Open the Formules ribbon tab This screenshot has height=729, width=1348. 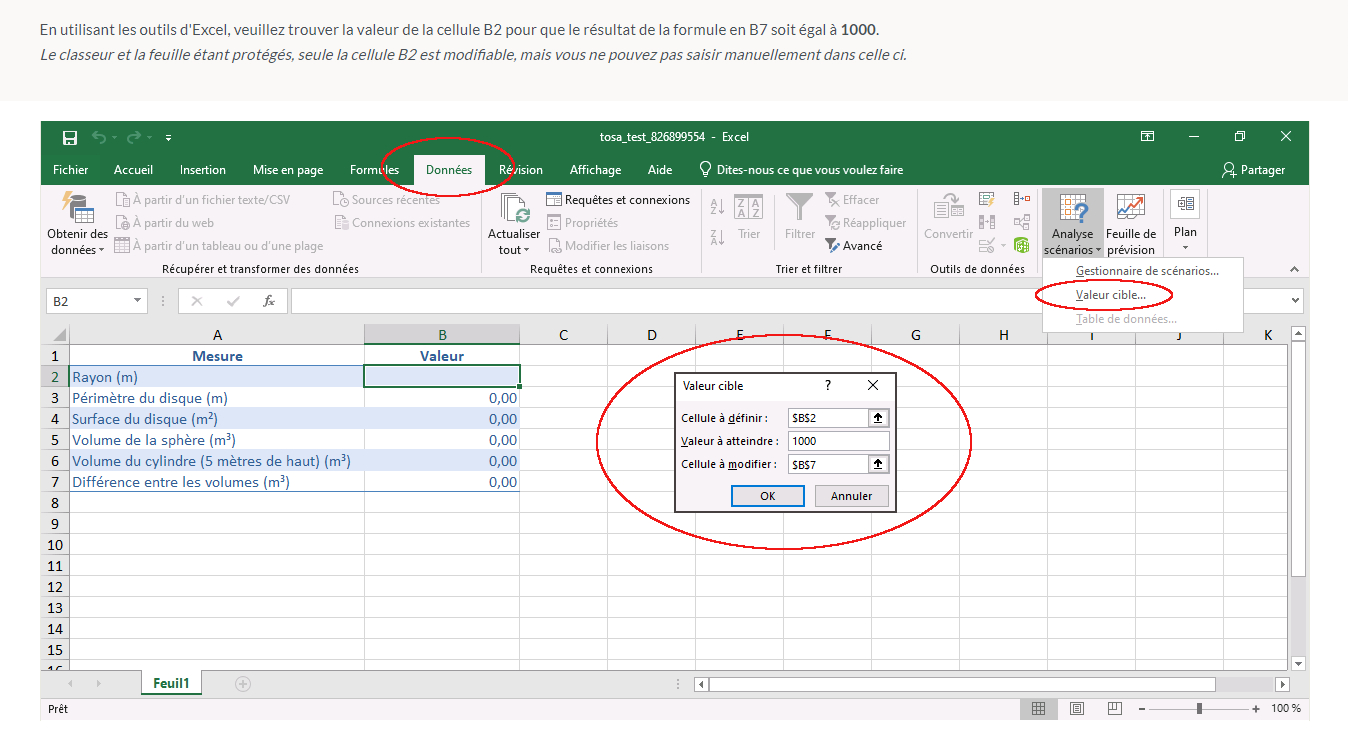[x=374, y=170]
